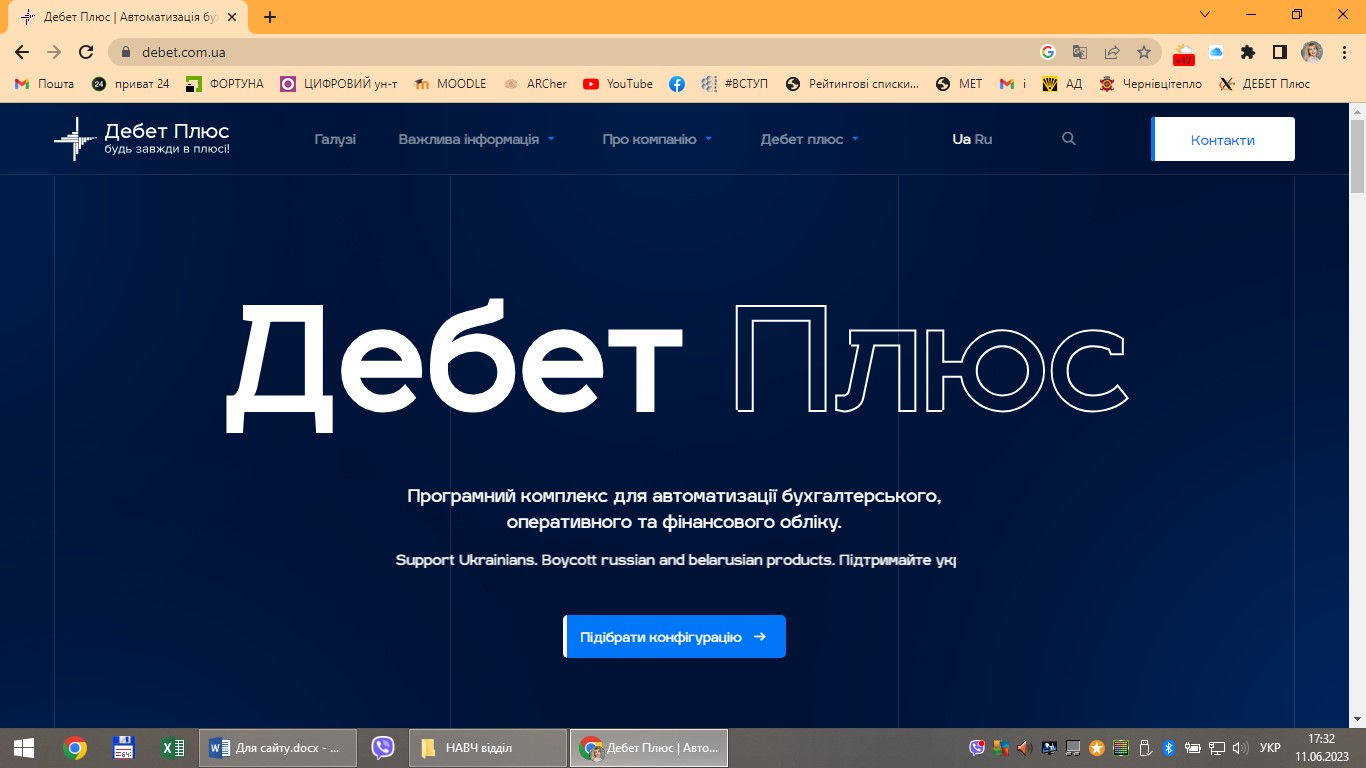Expand the Важлива інформація dropdown
The image size is (1366, 768).
click(476, 139)
